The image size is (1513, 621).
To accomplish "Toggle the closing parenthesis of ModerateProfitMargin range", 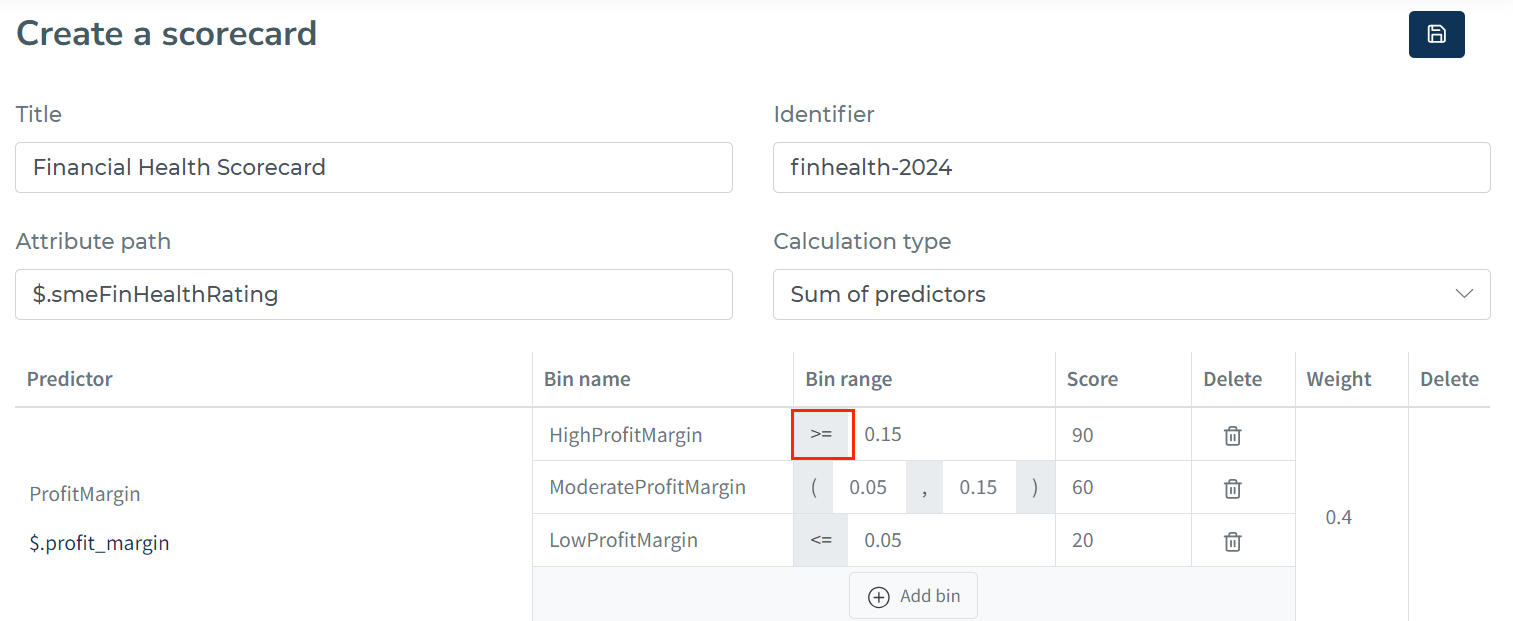I will click(1035, 488).
